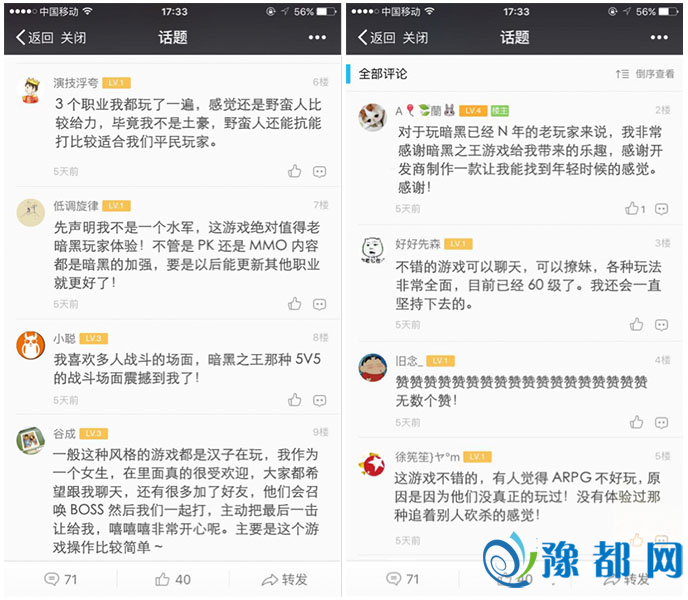Open the 71 comments tab at bottom left
This screenshot has height=600, width=688.
tap(61, 579)
